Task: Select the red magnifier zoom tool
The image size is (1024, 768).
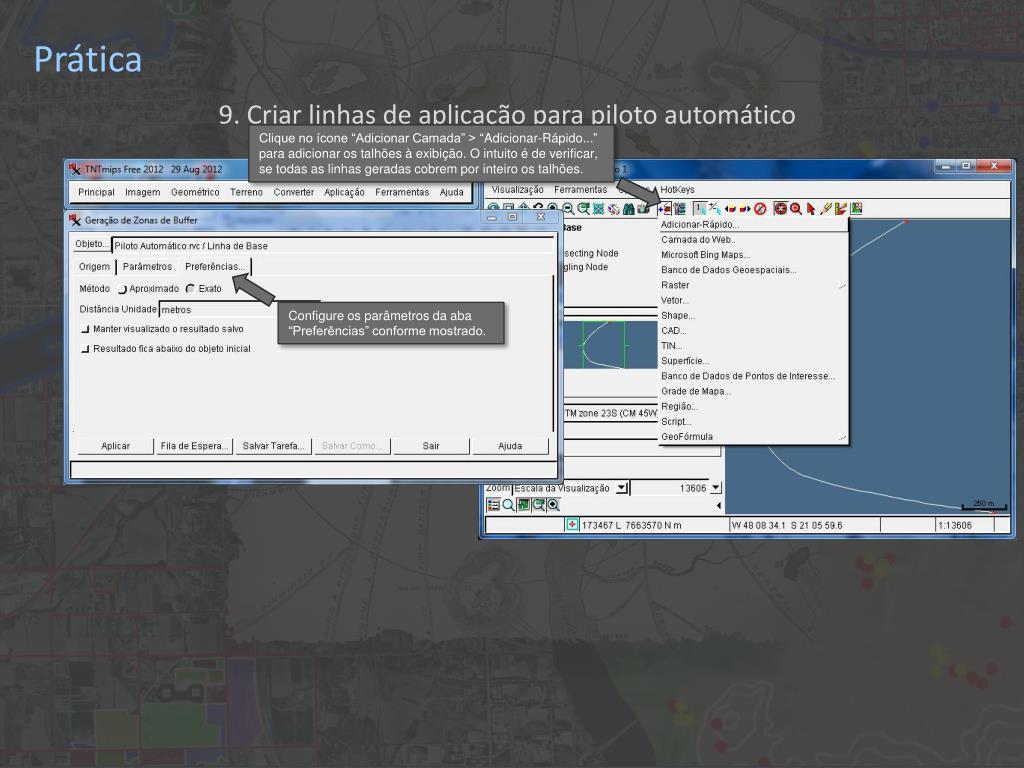Action: pos(795,209)
